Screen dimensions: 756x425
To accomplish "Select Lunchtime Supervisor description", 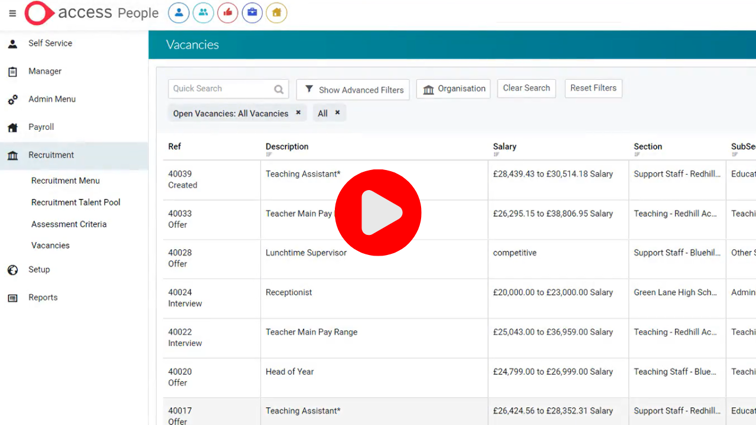I will [x=306, y=253].
